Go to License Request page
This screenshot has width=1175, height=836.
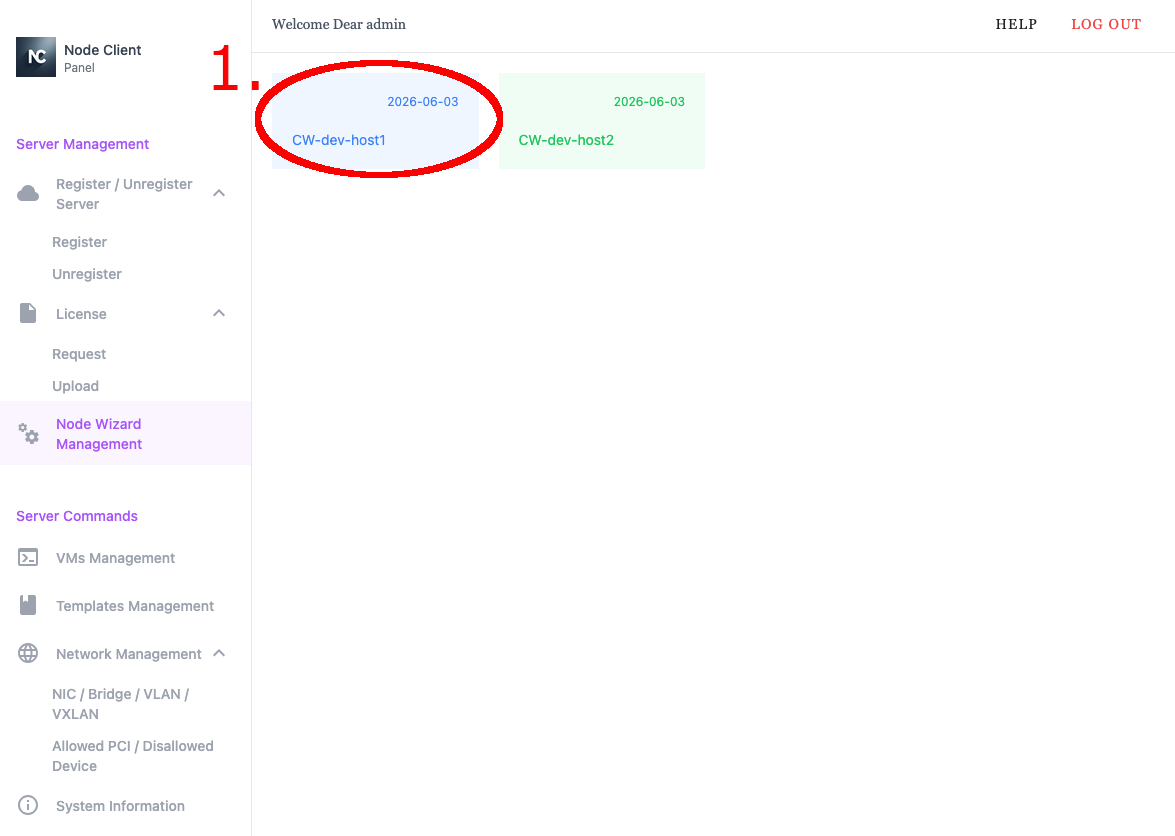tap(79, 354)
